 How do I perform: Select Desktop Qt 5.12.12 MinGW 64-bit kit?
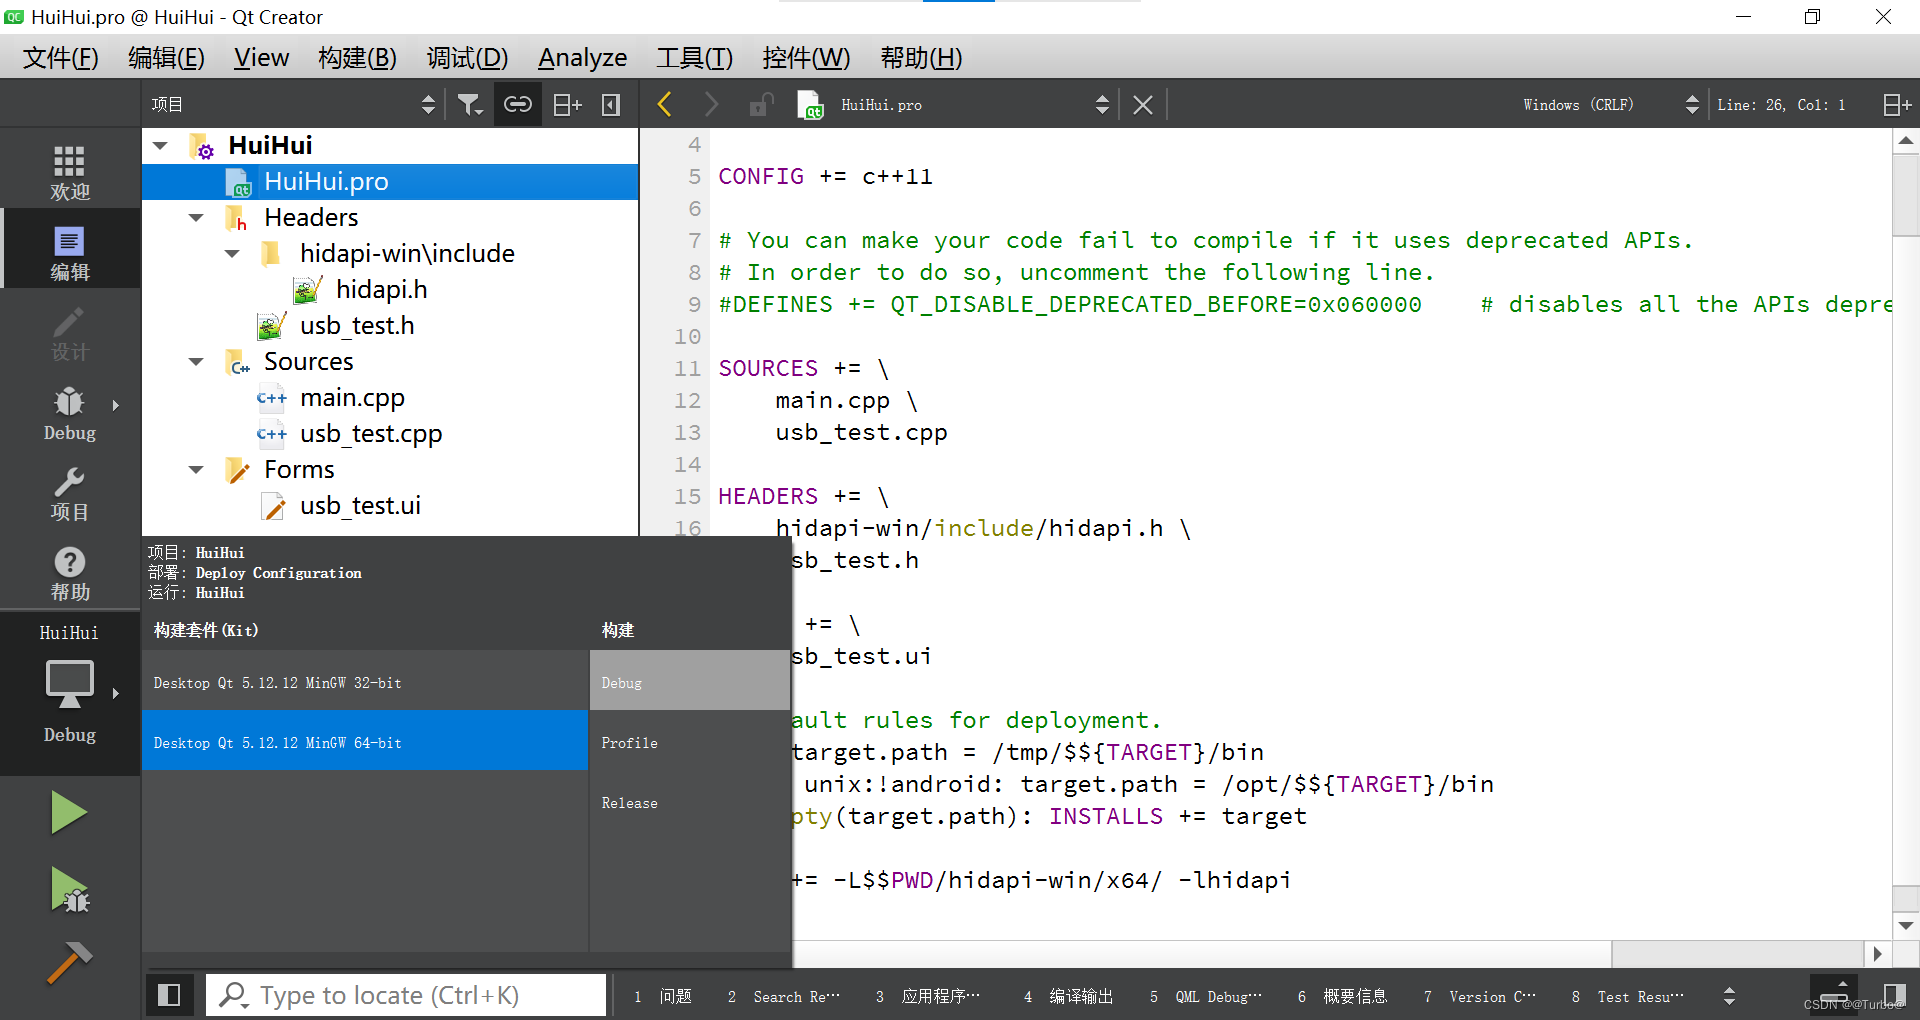coord(365,741)
